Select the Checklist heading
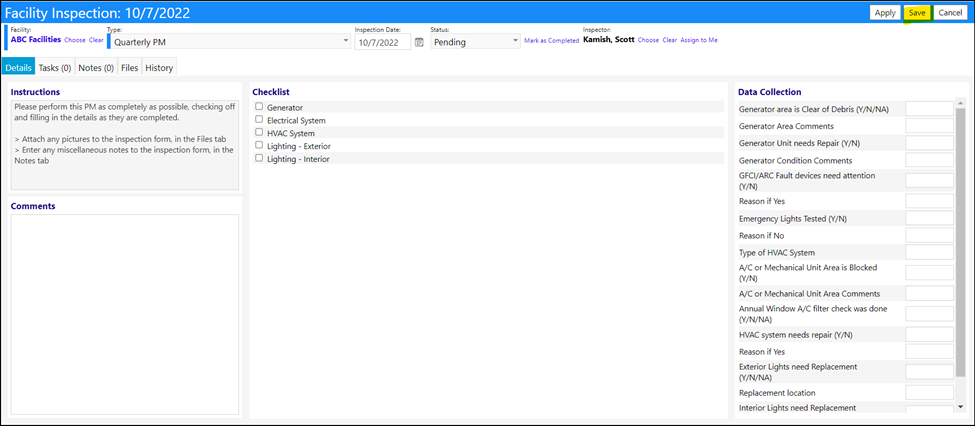This screenshot has height=426, width=975. pos(271,91)
